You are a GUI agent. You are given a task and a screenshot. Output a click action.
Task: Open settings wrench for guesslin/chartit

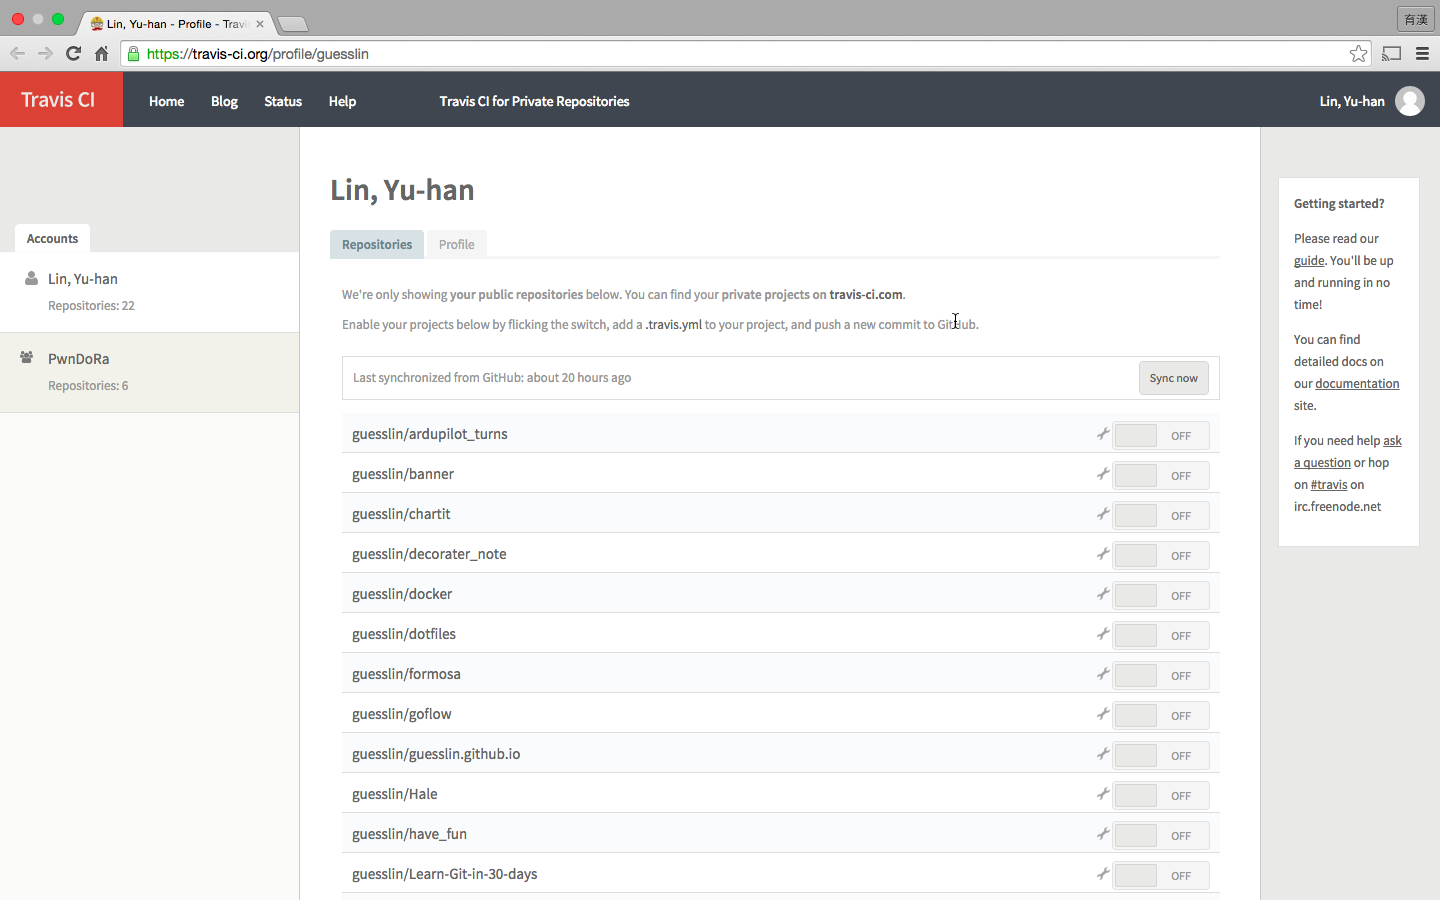[x=1103, y=514]
